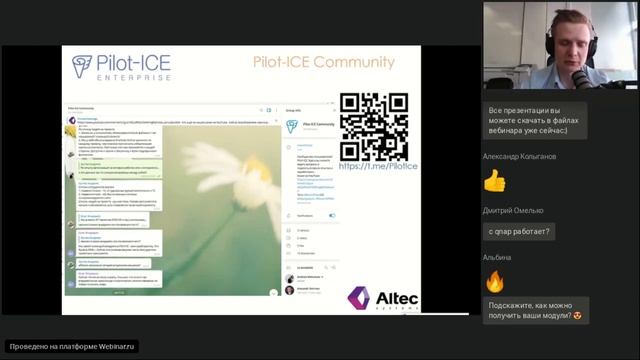Click the QR code on the slide
640x360 pixels.
click(374, 127)
